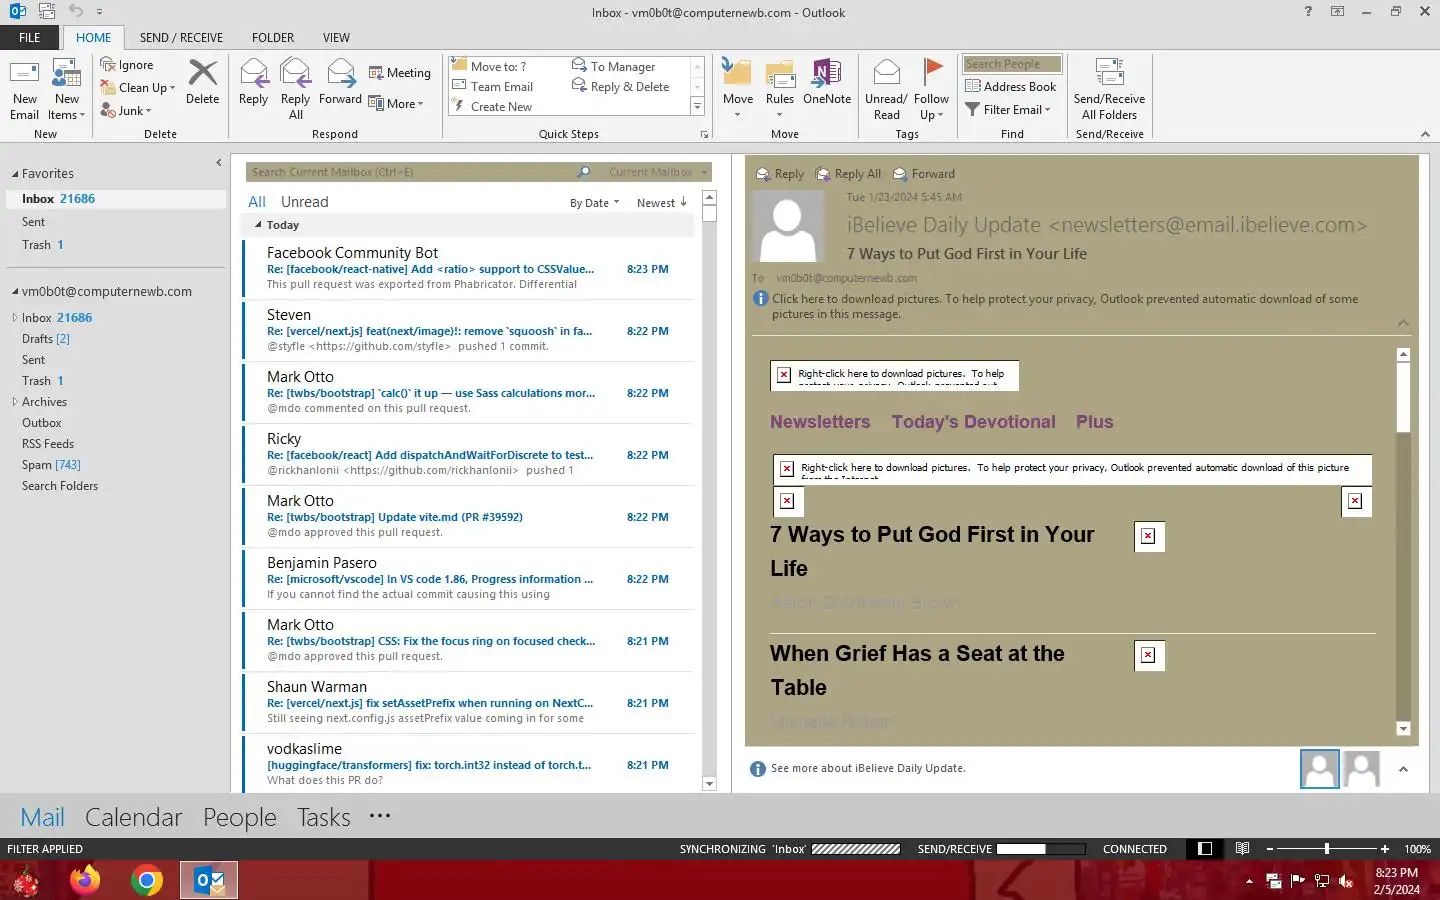This screenshot has height=900, width=1440.
Task: Open the Newsletters link
Action: click(820, 422)
